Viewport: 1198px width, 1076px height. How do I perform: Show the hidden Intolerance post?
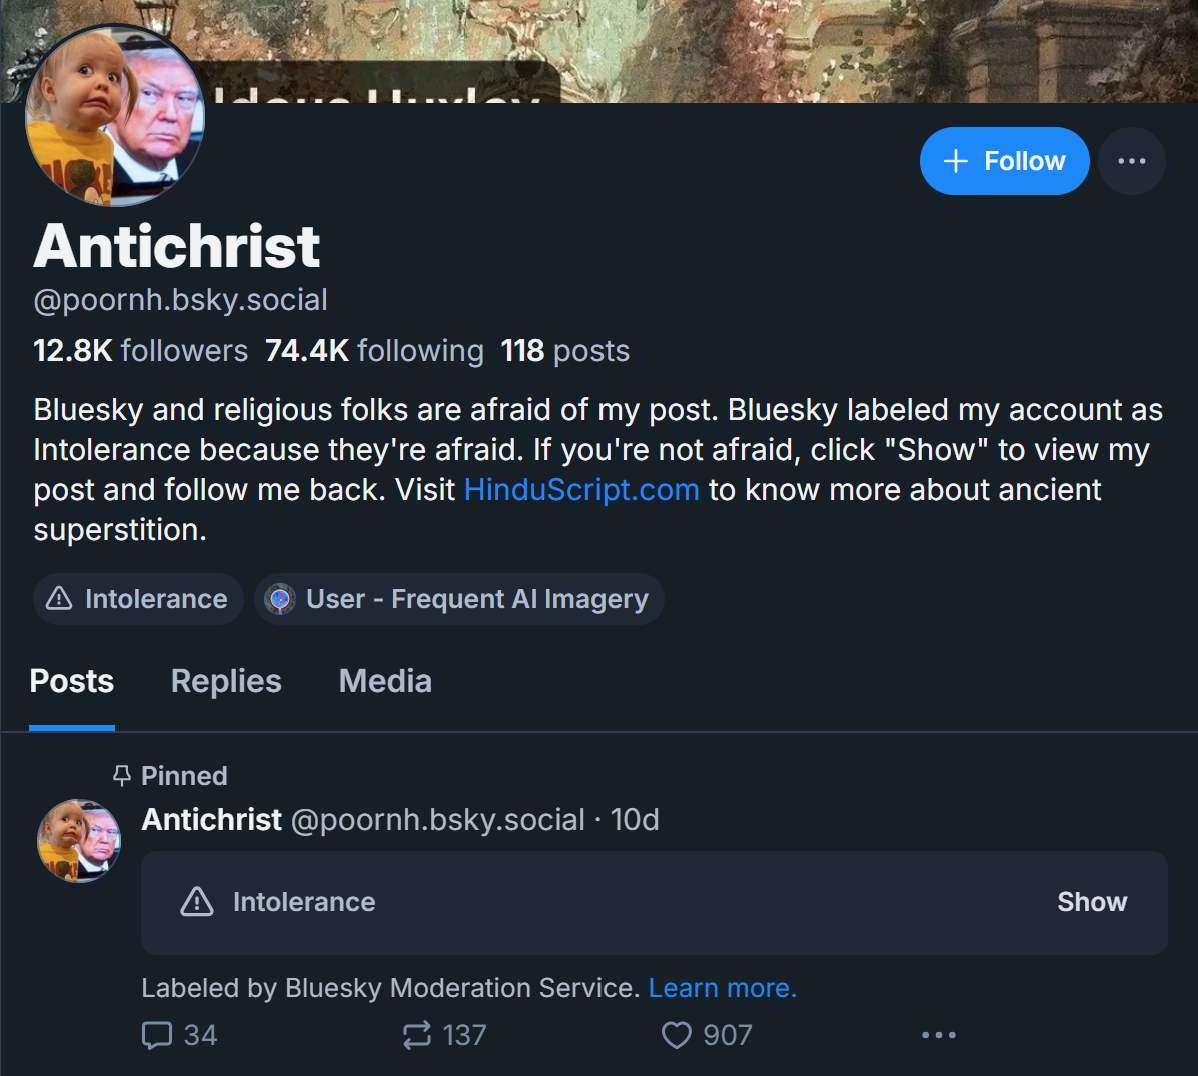(x=1091, y=902)
